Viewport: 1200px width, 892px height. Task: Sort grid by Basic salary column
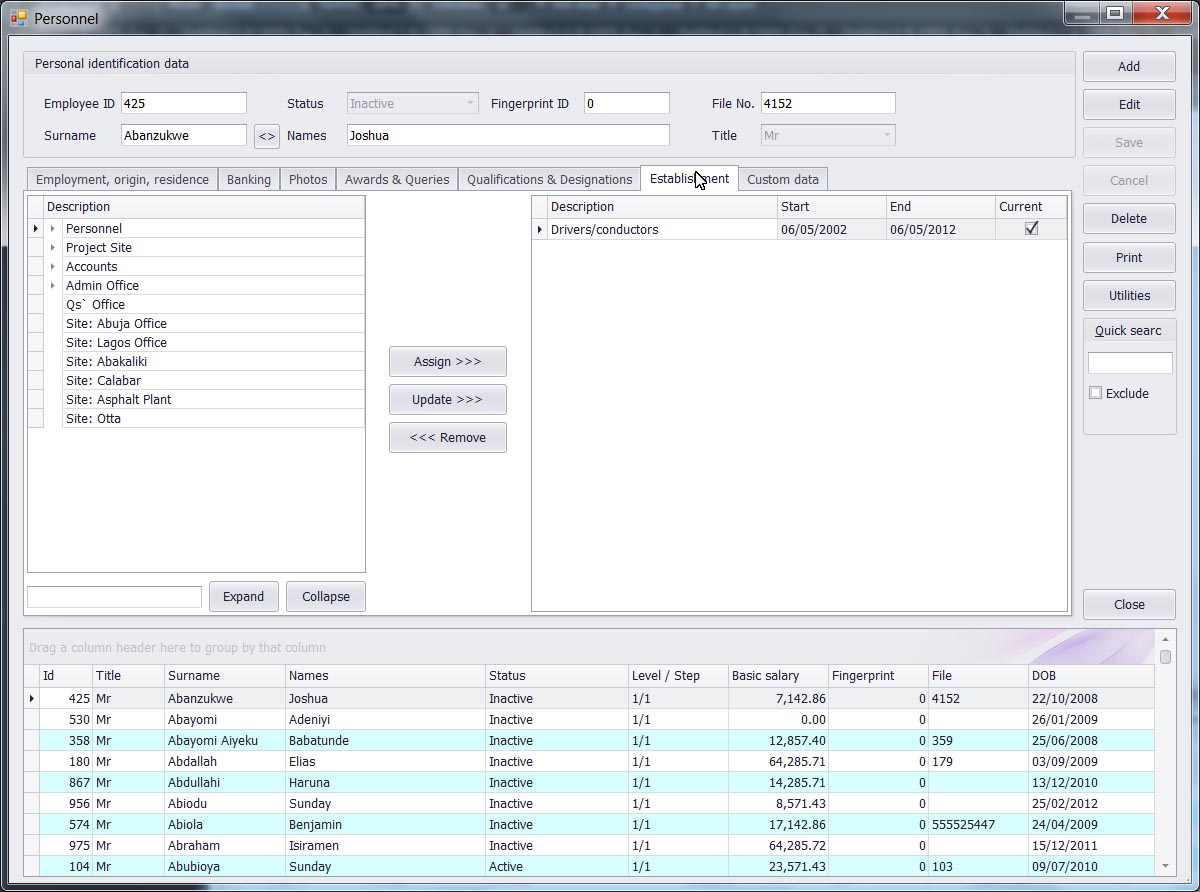click(x=777, y=676)
